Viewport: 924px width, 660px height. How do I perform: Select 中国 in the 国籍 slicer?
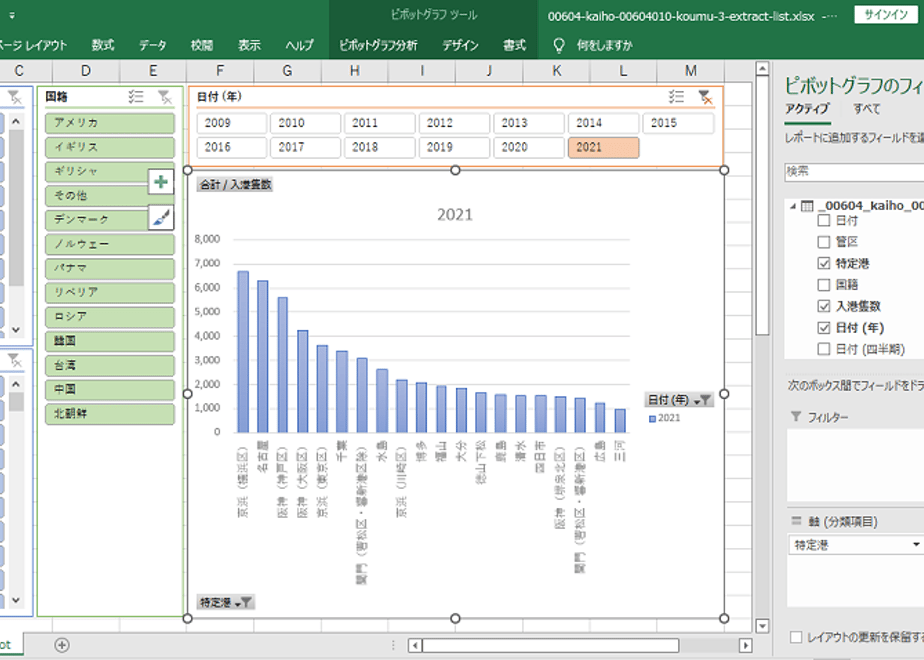tap(110, 390)
